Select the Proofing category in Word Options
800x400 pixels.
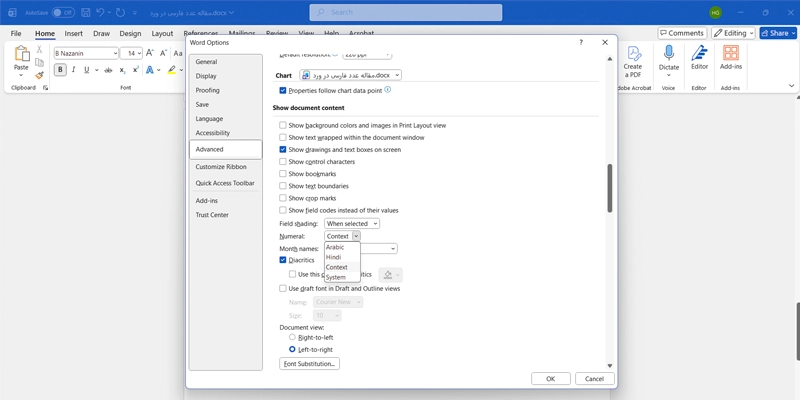(x=208, y=90)
